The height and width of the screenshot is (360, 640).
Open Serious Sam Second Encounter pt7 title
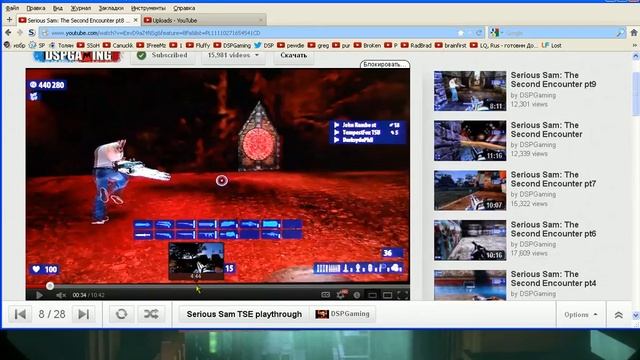pos(553,179)
